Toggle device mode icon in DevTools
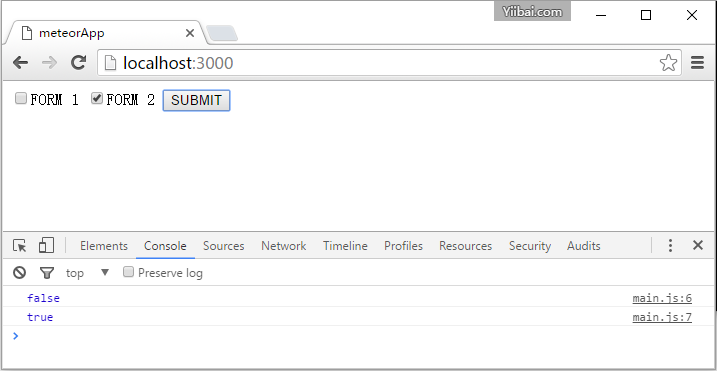 coord(46,245)
